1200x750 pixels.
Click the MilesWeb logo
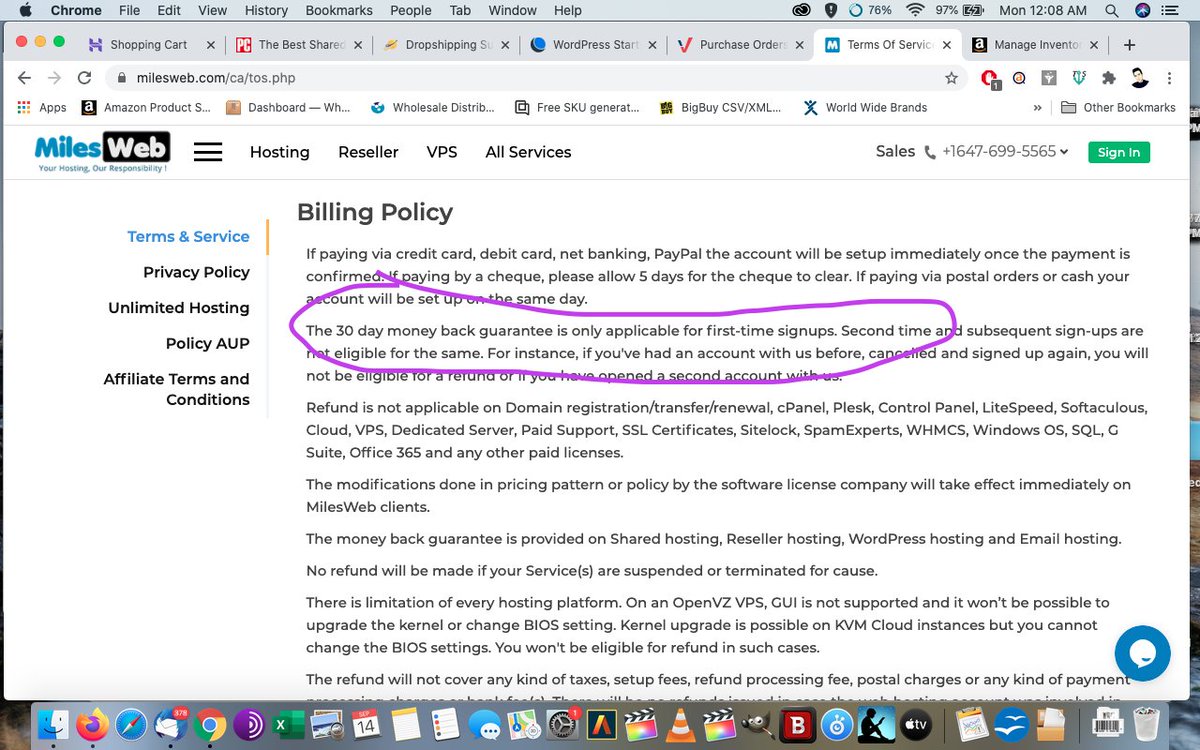[102, 152]
